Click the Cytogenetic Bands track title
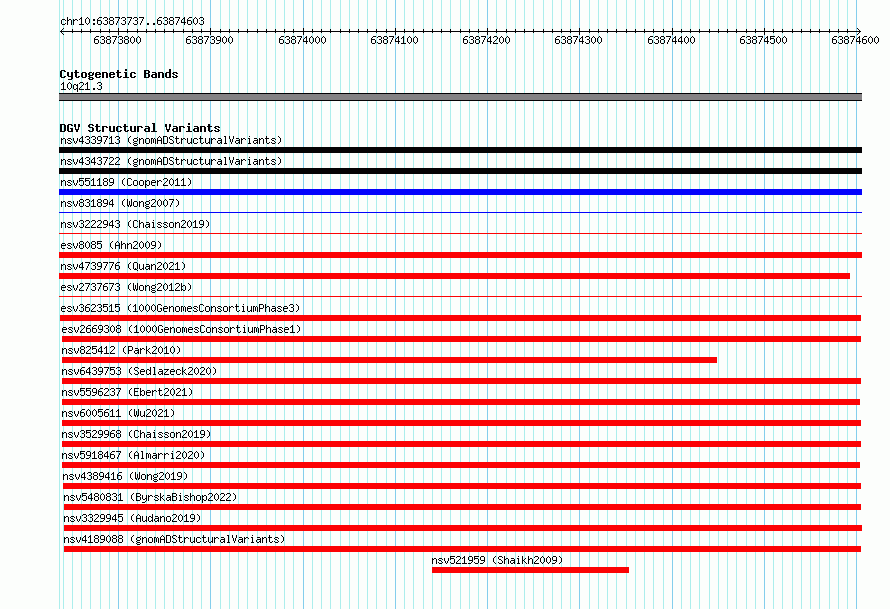 pos(119,74)
